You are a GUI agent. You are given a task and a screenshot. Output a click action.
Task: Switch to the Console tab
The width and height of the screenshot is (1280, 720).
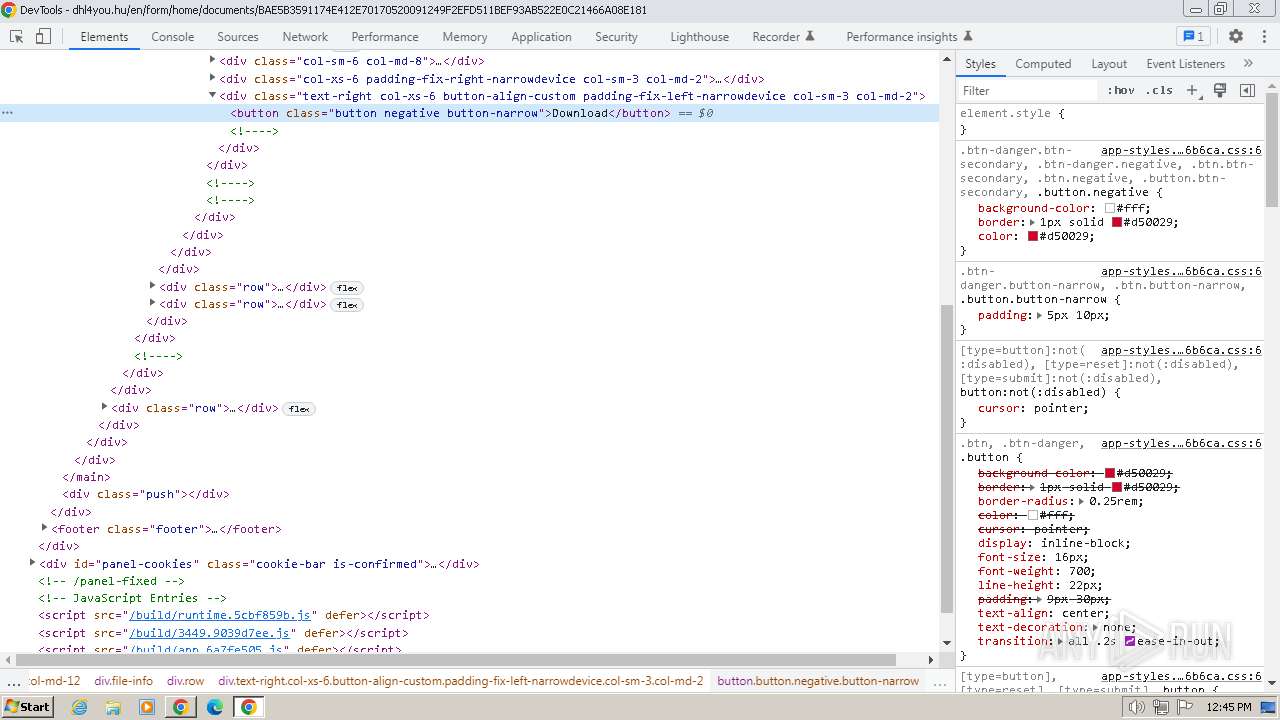pos(173,36)
